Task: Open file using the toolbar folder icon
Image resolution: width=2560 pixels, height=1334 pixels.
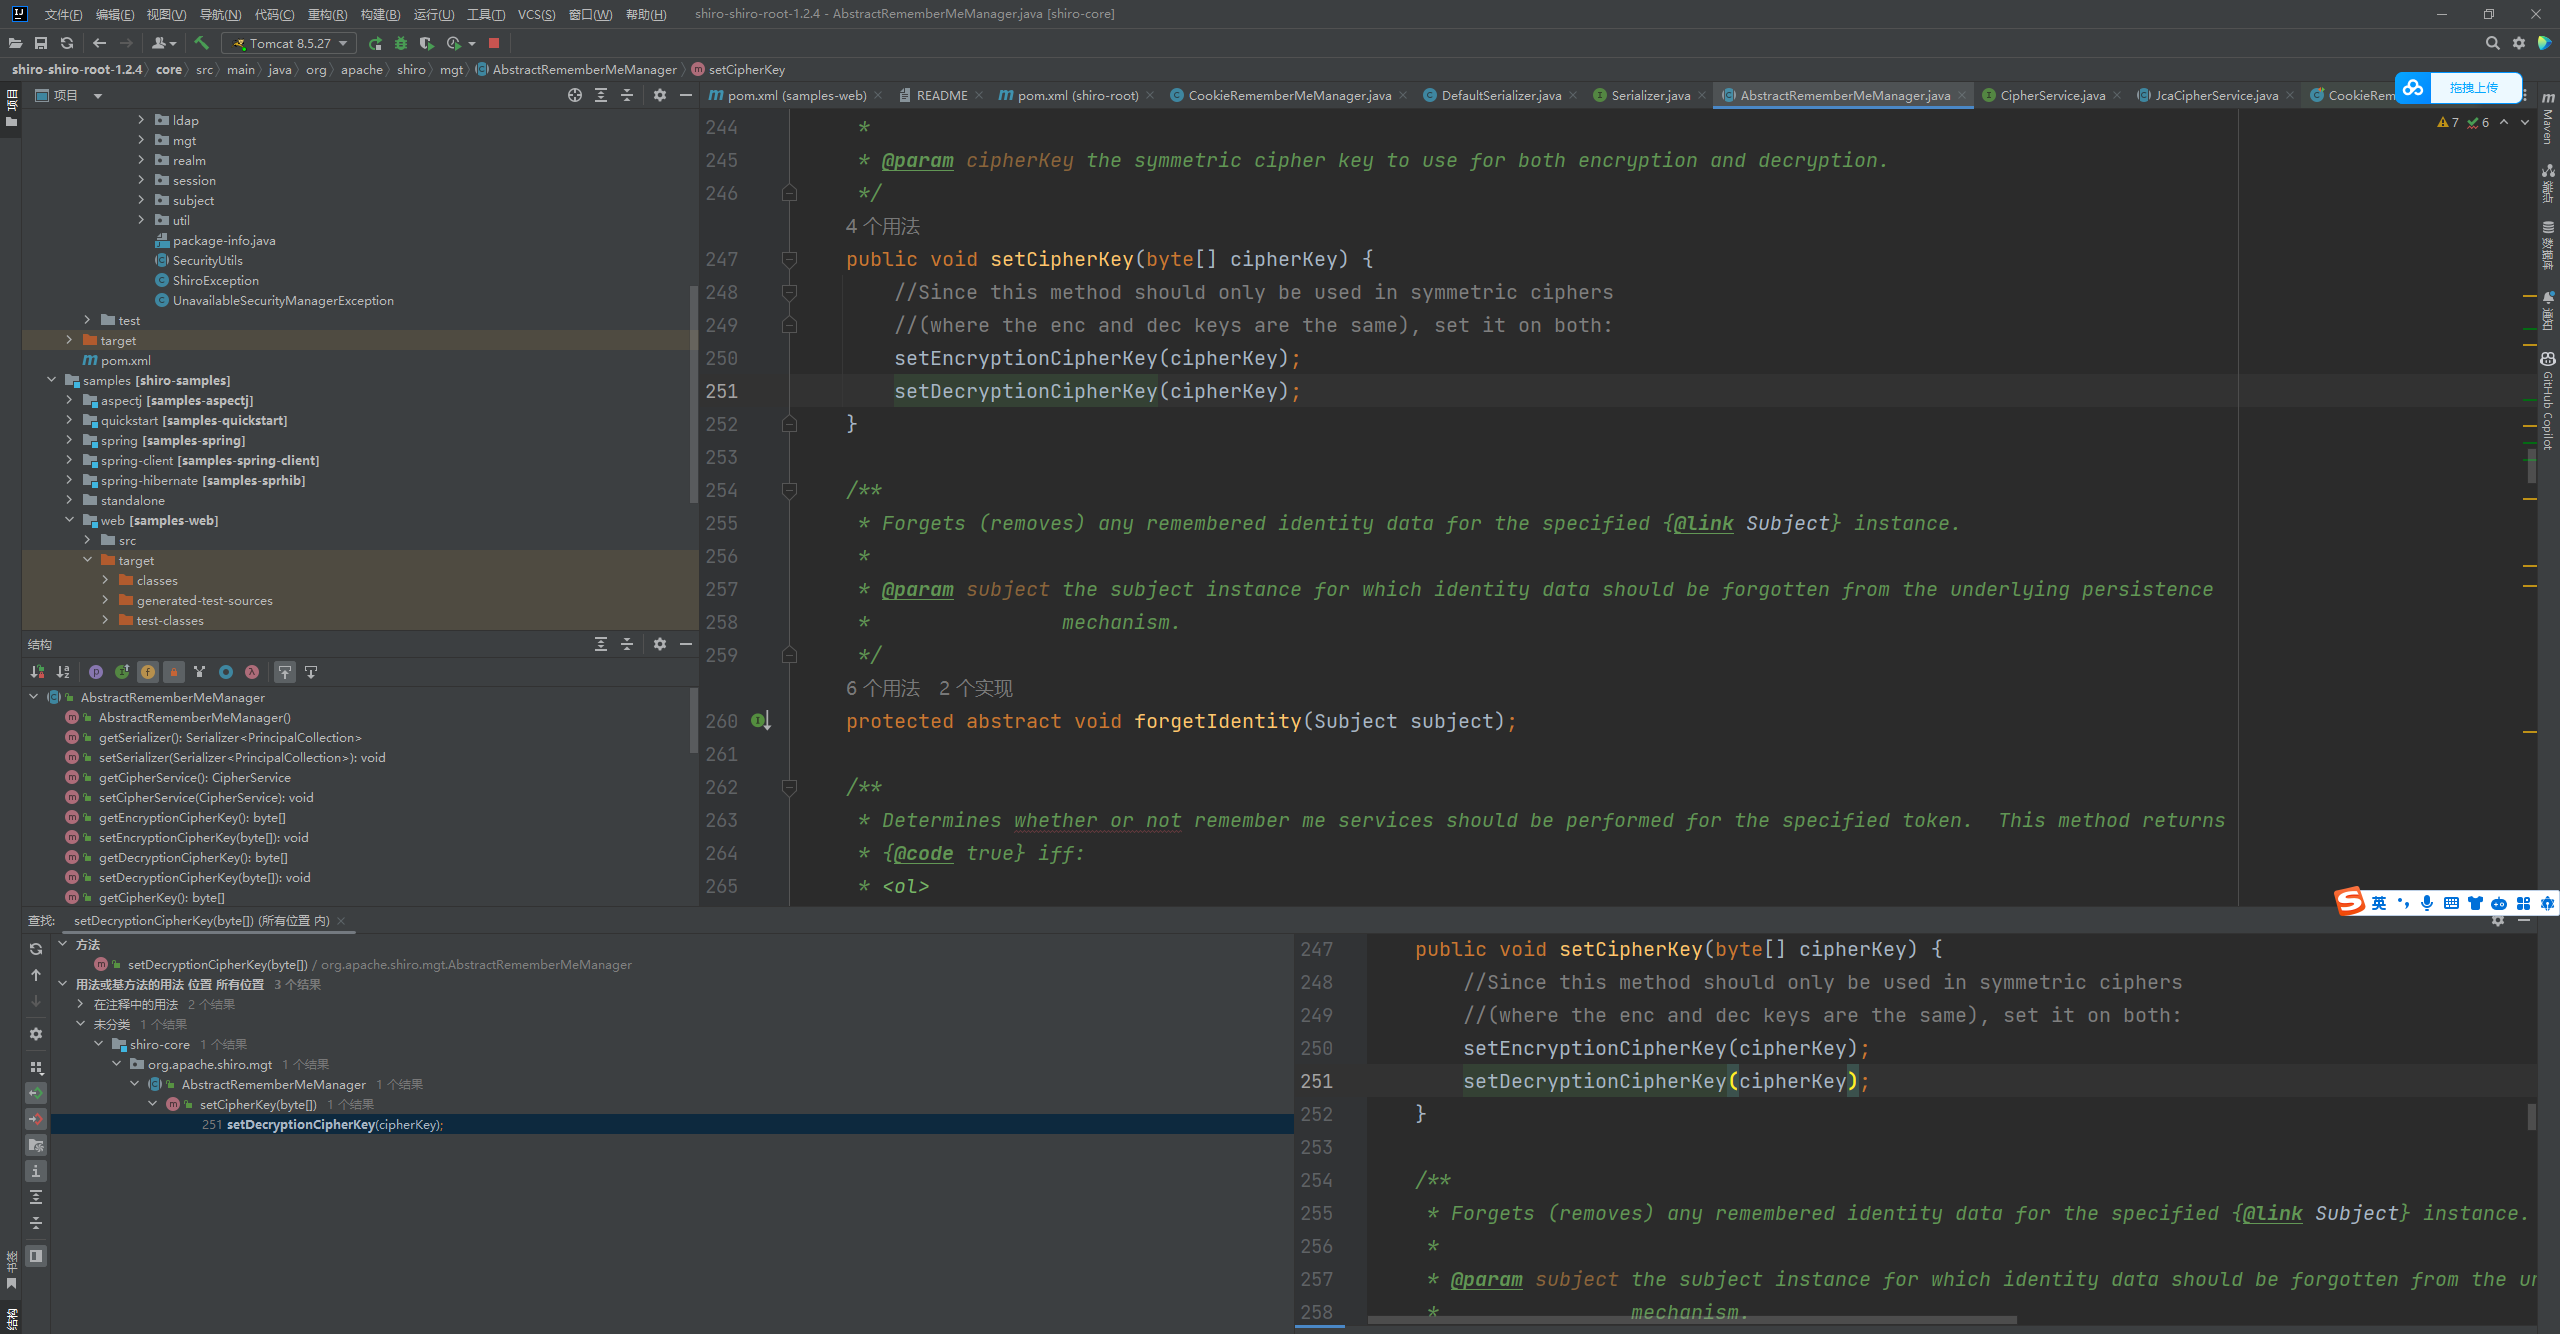Action: pyautogui.click(x=15, y=43)
